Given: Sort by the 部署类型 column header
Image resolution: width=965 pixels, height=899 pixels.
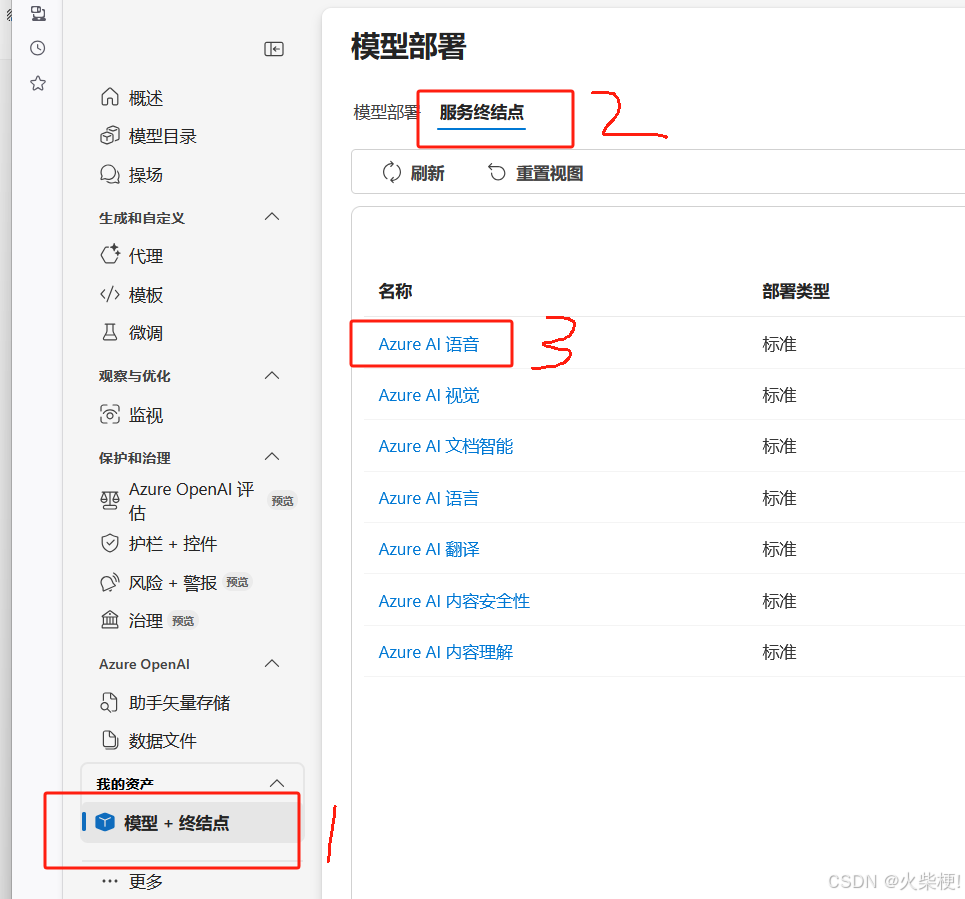Looking at the screenshot, I should [796, 291].
